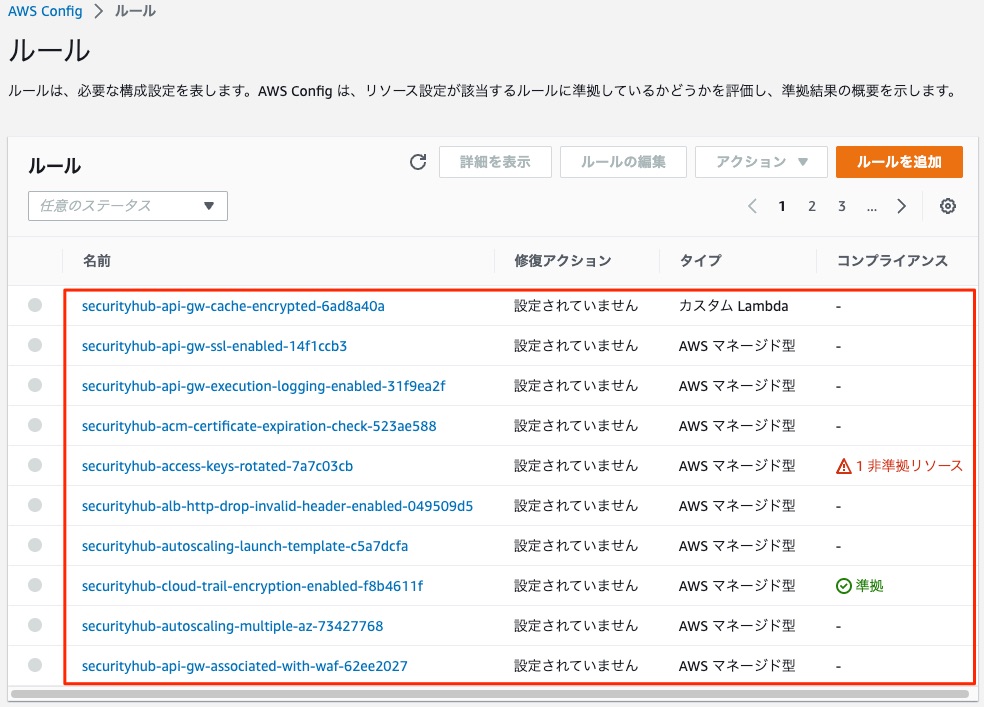Open securityhub-acm-certificate-expiration-check-523ae588 rule
This screenshot has width=984, height=707.
[x=259, y=426]
